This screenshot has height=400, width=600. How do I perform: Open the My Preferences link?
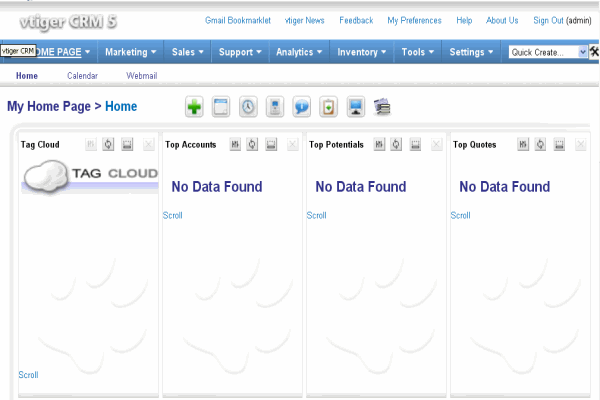414,20
